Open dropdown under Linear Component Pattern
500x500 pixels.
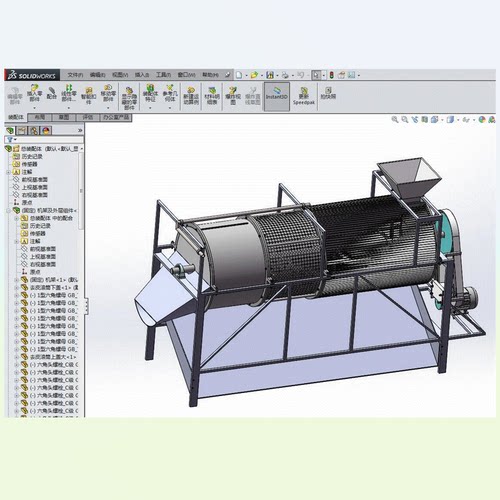[x=69, y=108]
